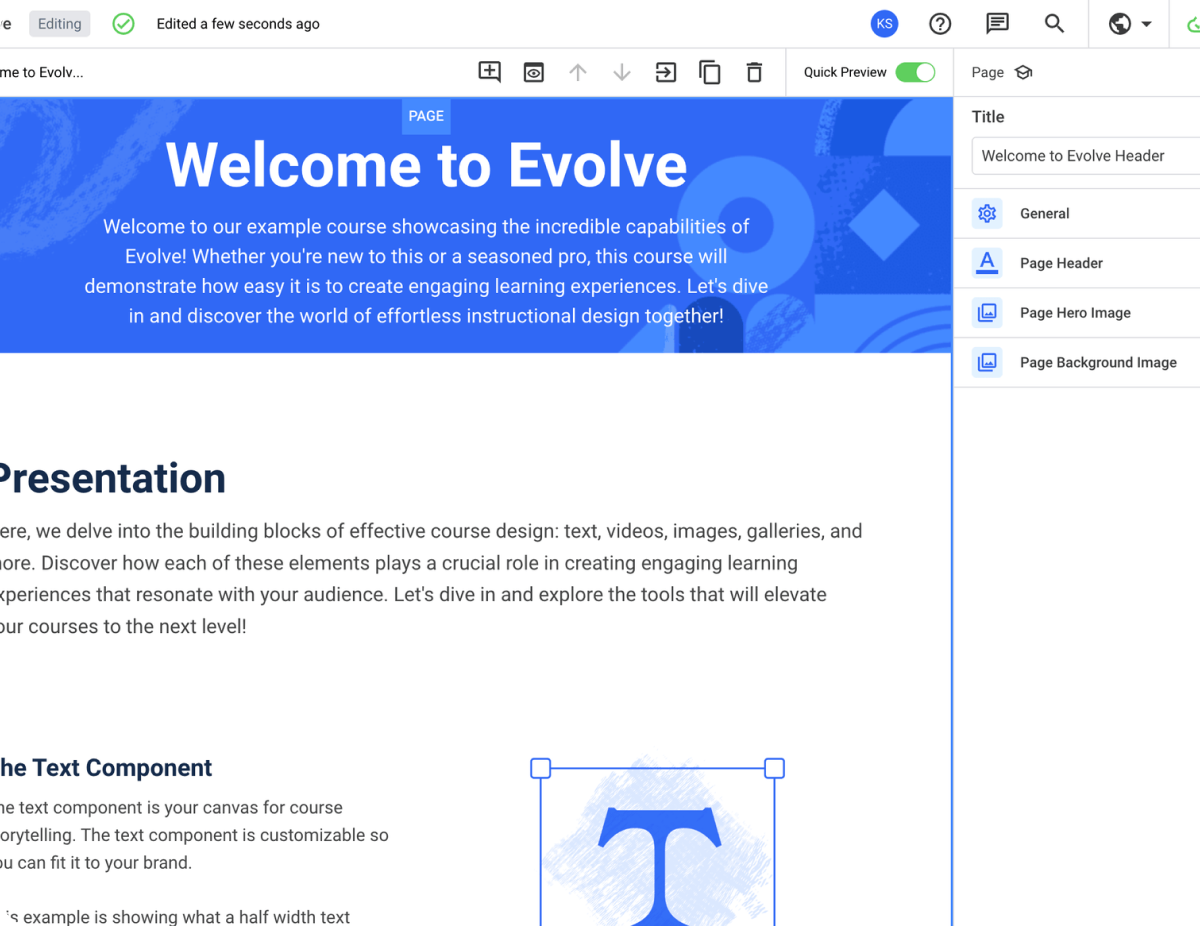Expand the General settings section
The width and height of the screenshot is (1200, 926).
[x=1045, y=213]
